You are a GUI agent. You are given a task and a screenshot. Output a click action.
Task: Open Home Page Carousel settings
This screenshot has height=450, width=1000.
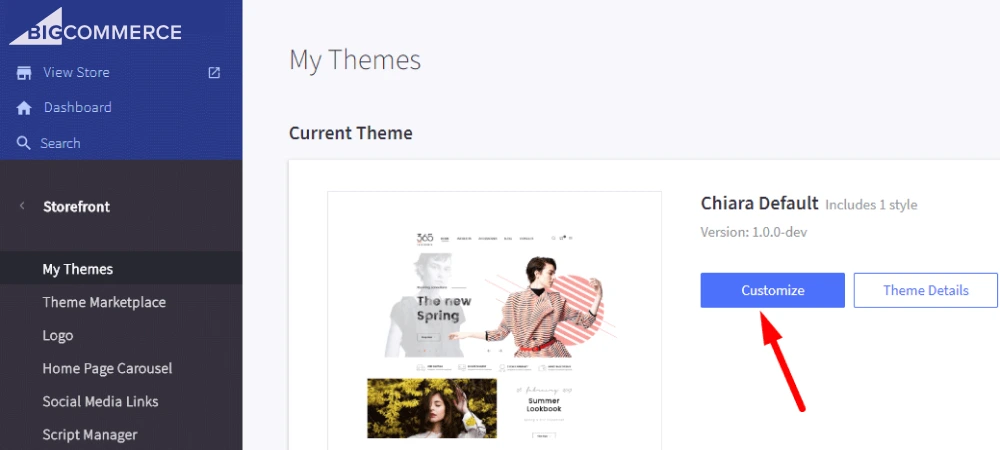click(107, 368)
